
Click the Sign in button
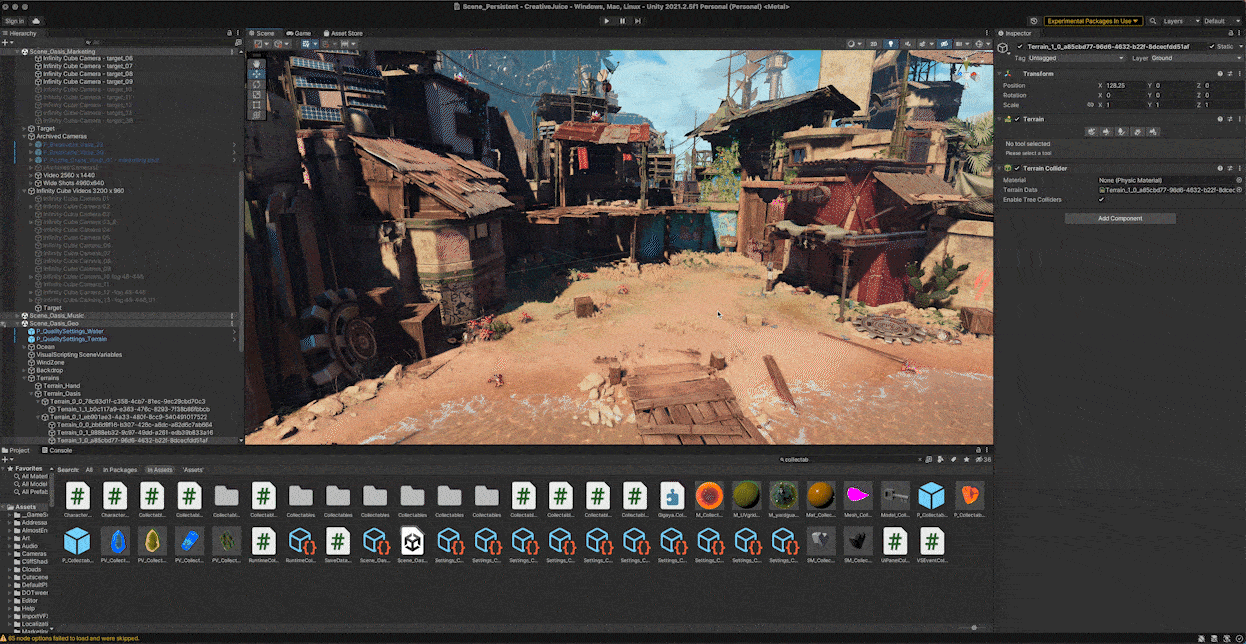point(14,20)
